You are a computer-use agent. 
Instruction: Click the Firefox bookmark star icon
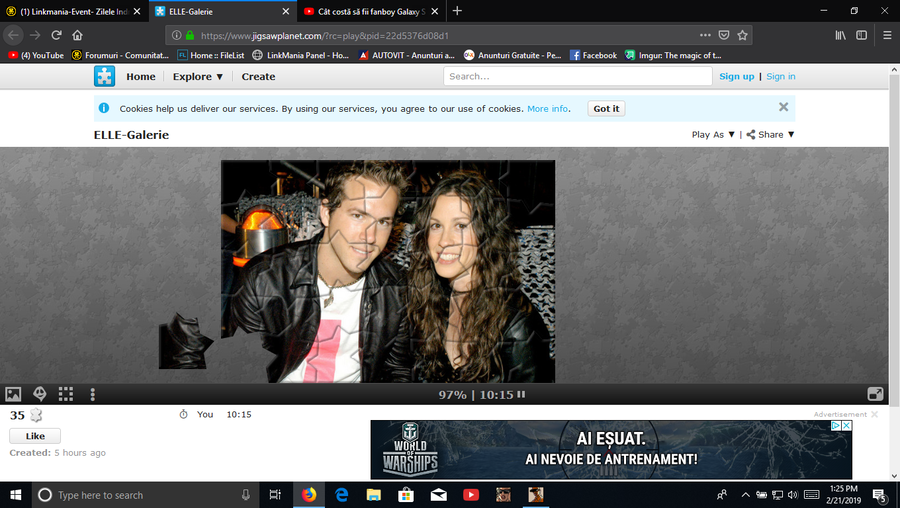742,35
